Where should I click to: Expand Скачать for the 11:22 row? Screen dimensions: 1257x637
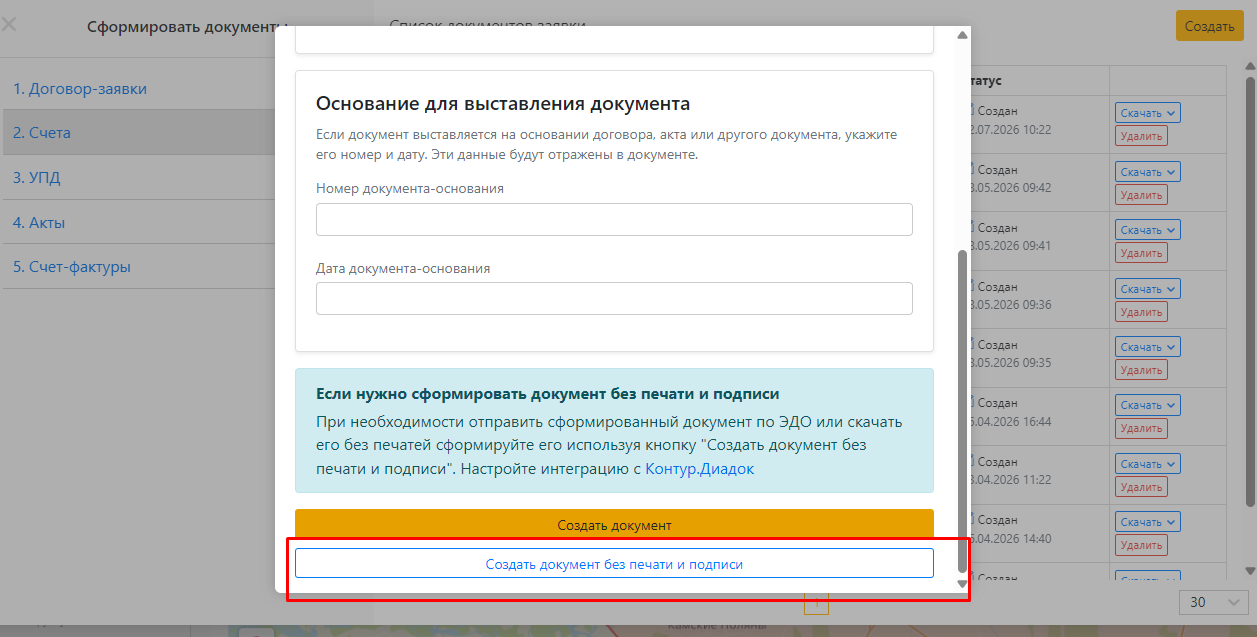[x=1148, y=464]
